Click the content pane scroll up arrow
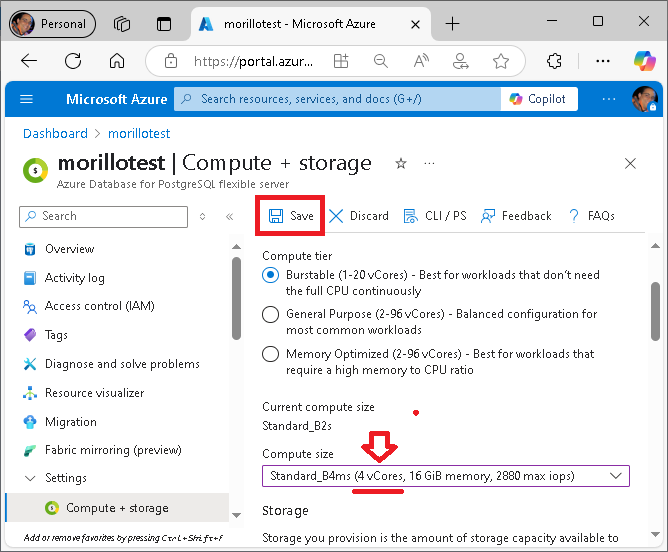Image resolution: width=668 pixels, height=552 pixels. point(656,246)
